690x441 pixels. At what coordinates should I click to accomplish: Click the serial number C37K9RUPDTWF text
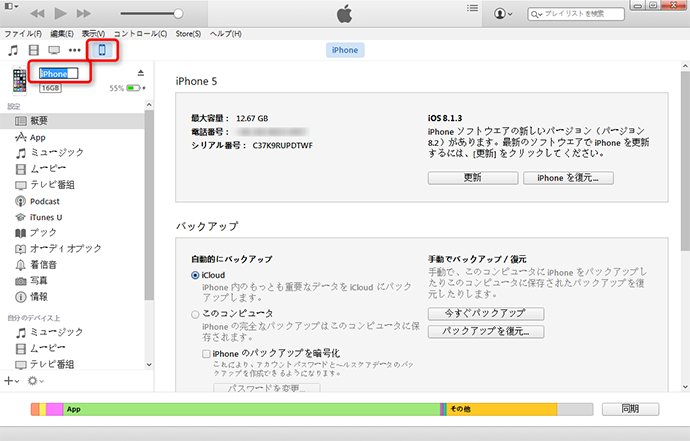[283, 146]
